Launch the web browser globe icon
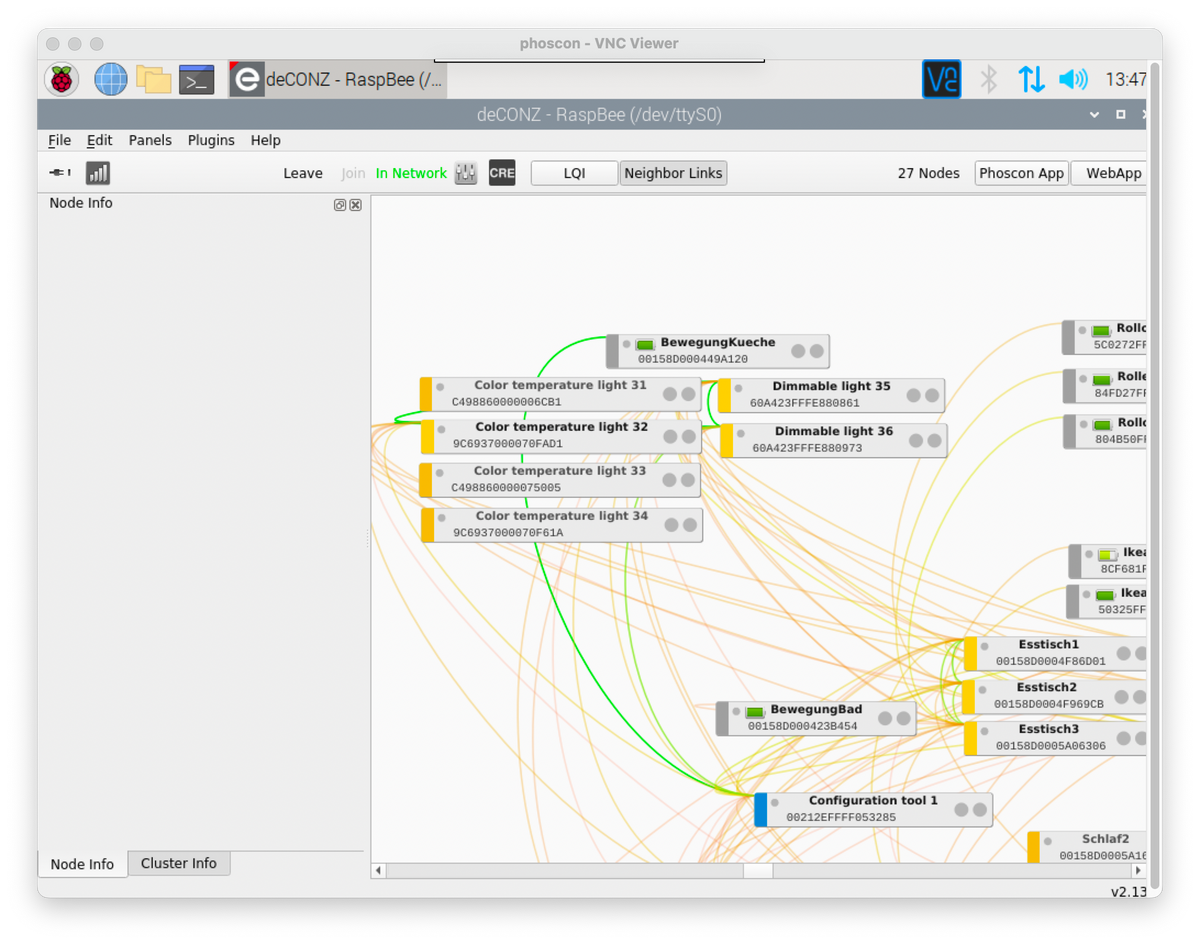This screenshot has width=1200, height=944. 111,79
